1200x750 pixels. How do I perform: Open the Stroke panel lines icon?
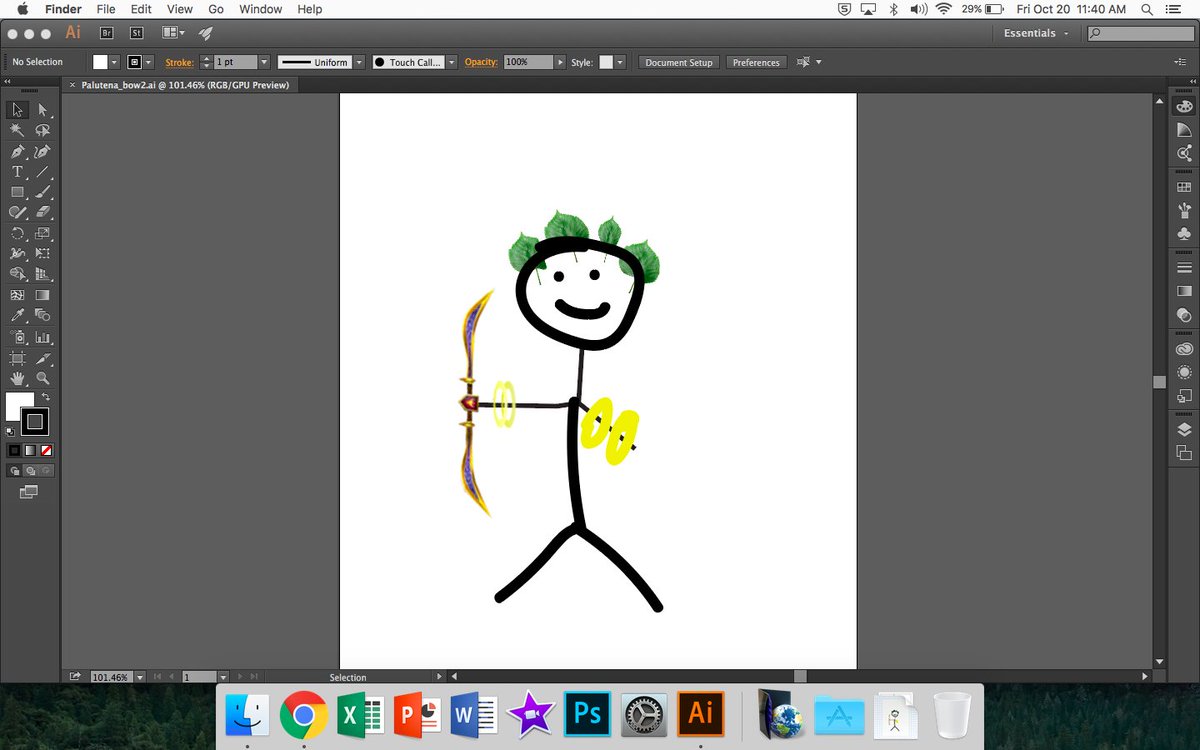point(1185,268)
